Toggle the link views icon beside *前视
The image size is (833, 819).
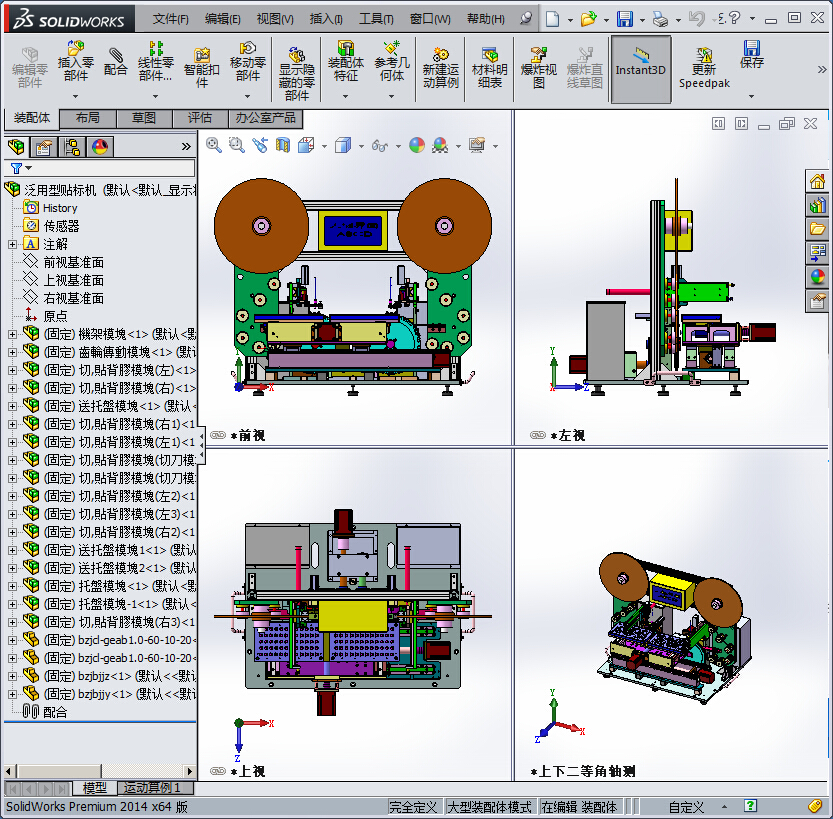coord(218,435)
